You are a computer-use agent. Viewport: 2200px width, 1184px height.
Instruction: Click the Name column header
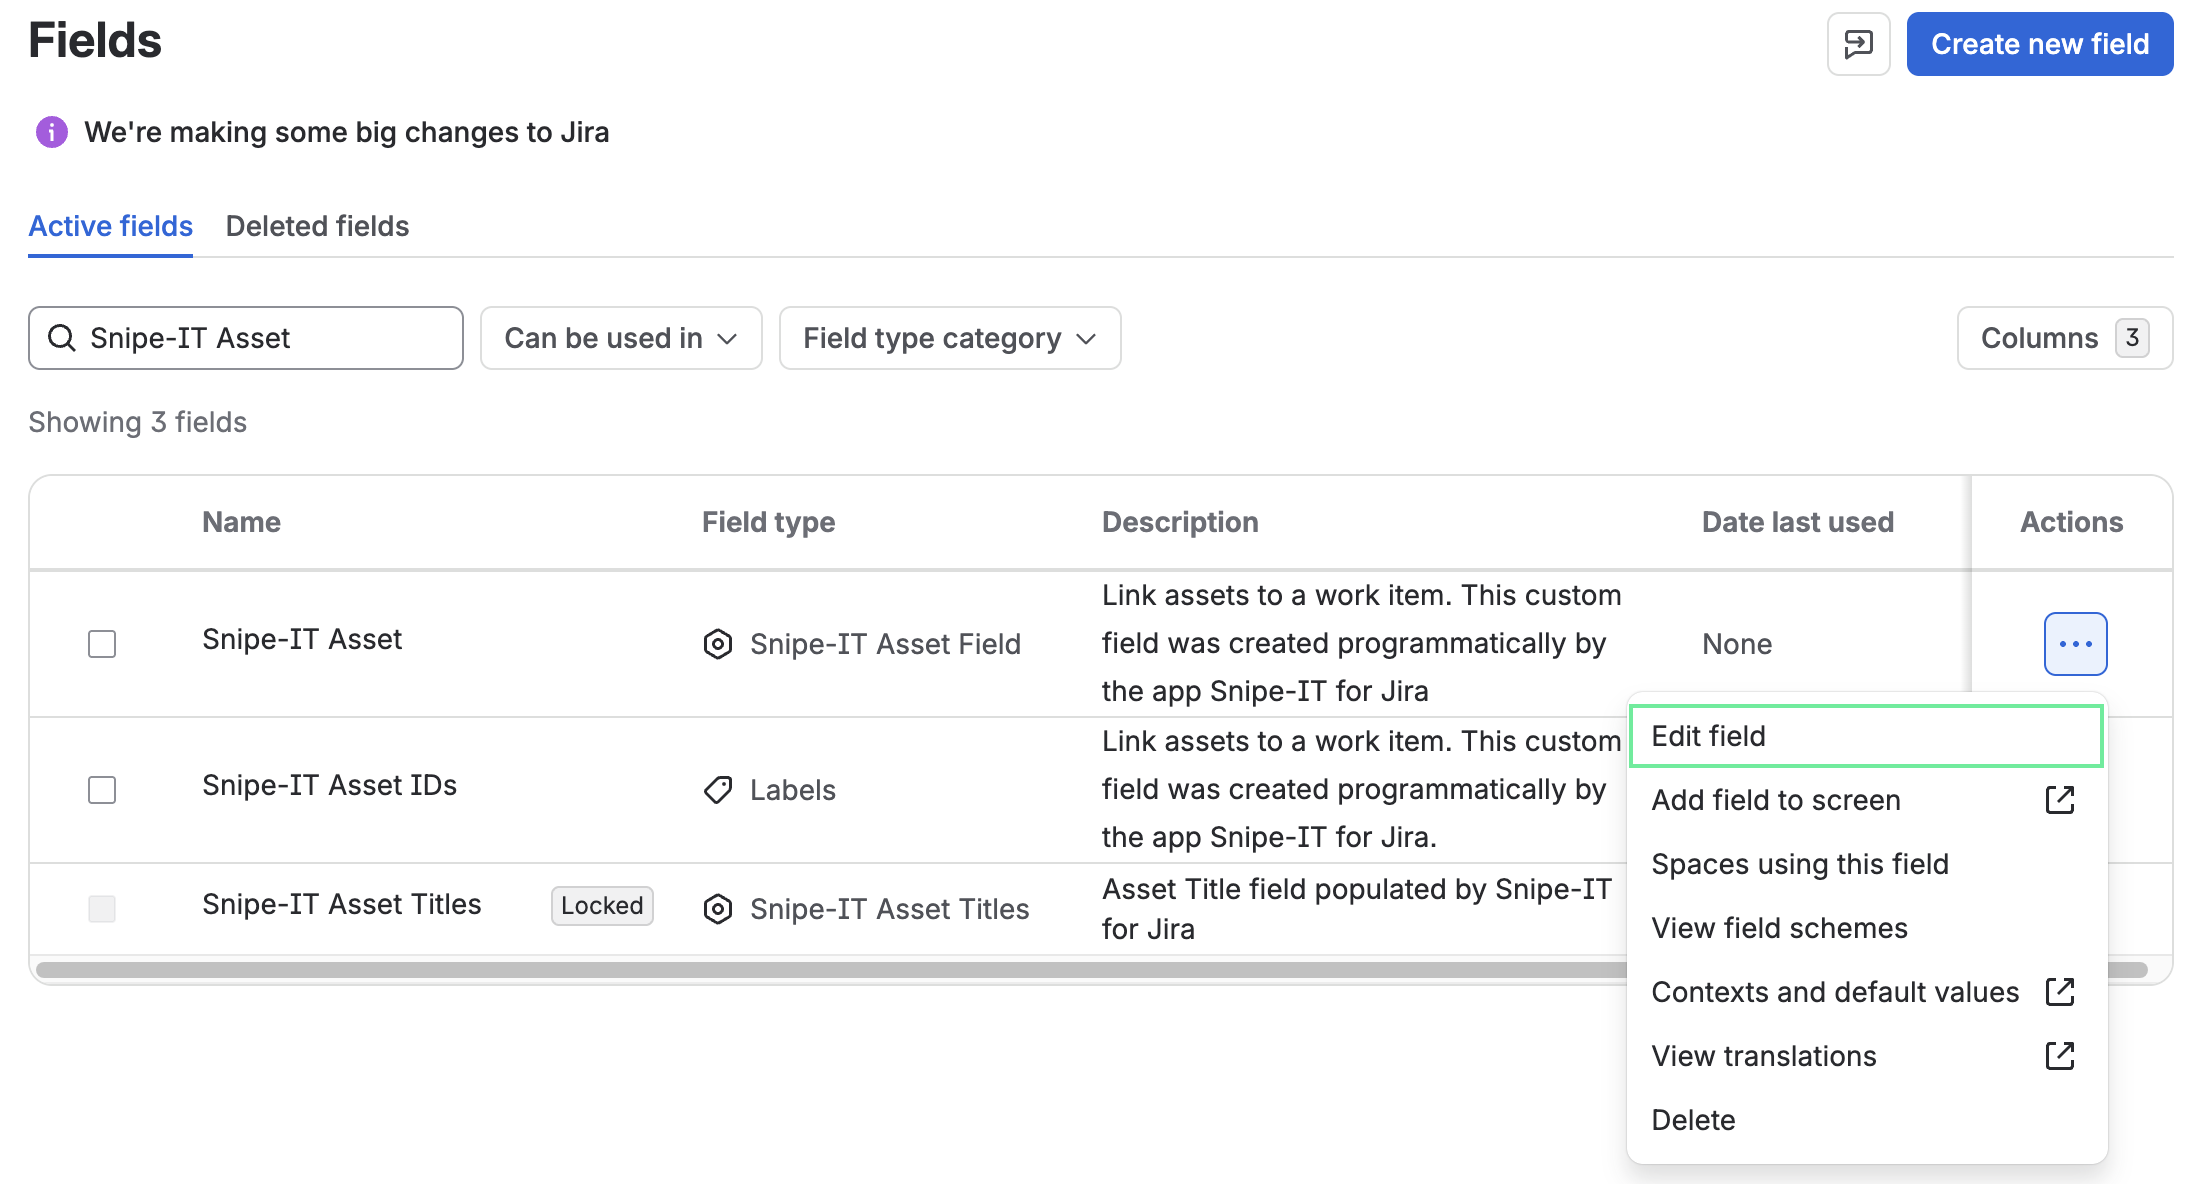tap(241, 522)
